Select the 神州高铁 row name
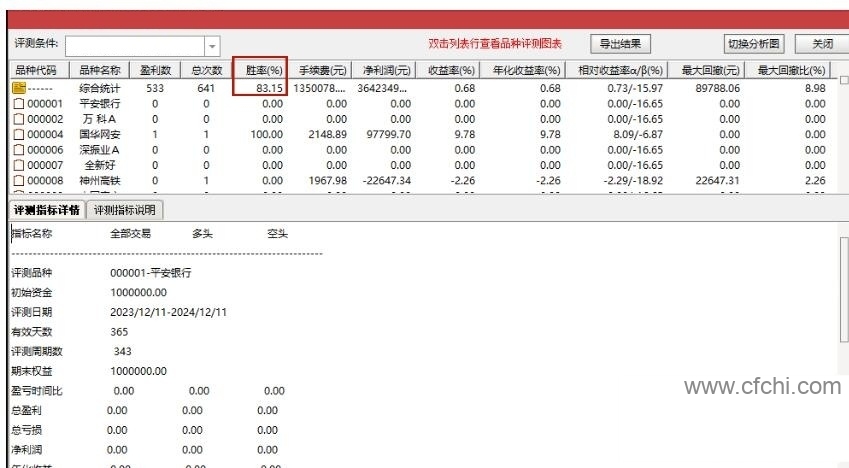849x468 pixels. 100,180
